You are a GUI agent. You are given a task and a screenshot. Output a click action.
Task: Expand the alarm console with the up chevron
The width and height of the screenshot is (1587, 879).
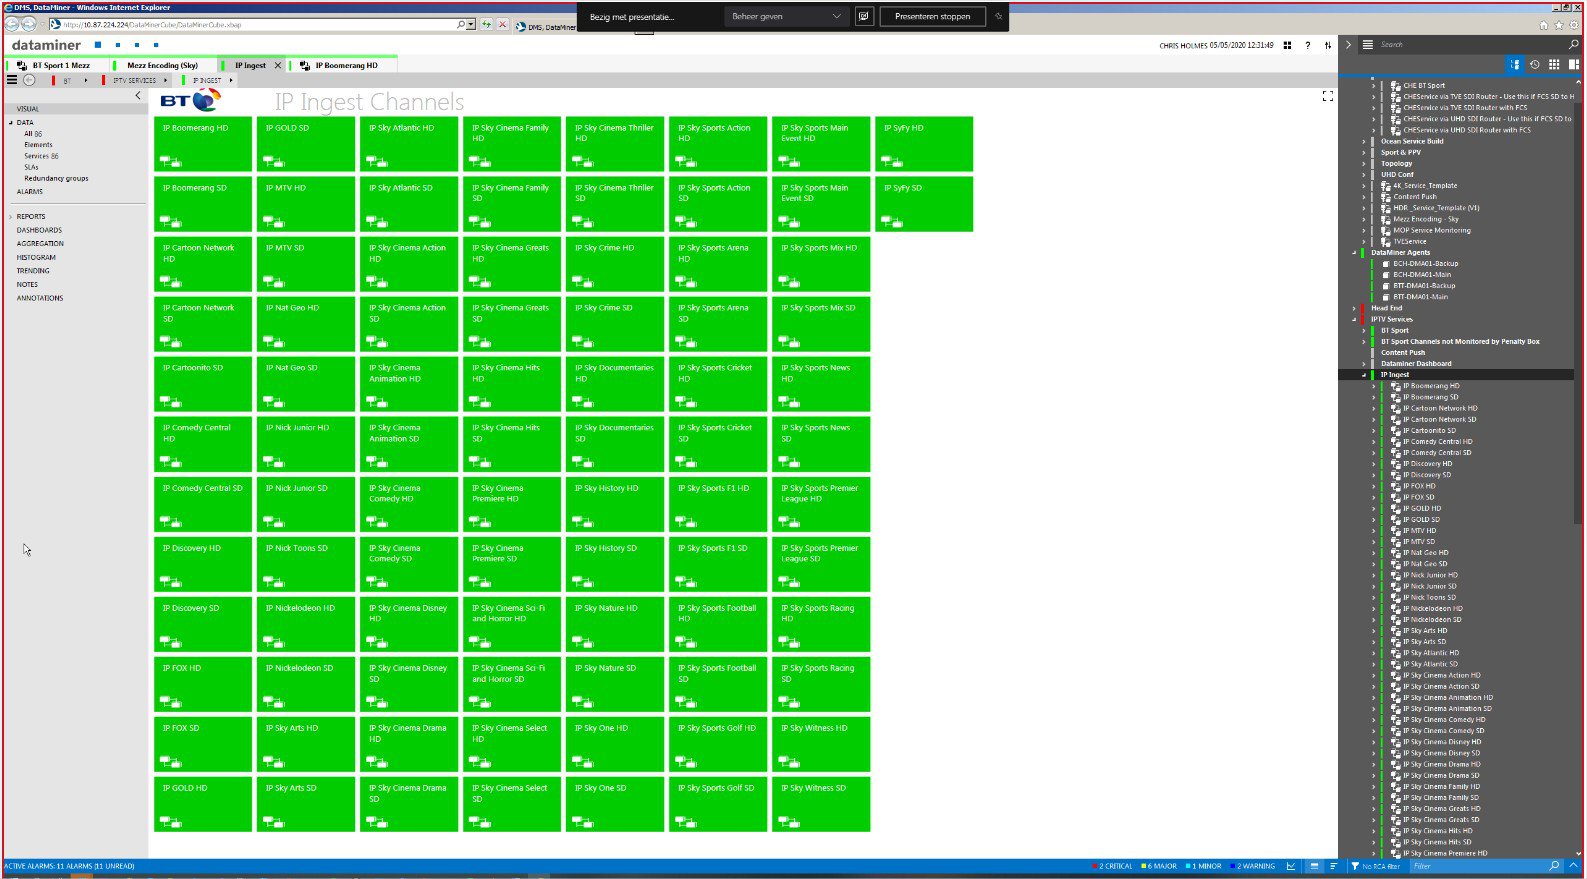coord(1574,866)
